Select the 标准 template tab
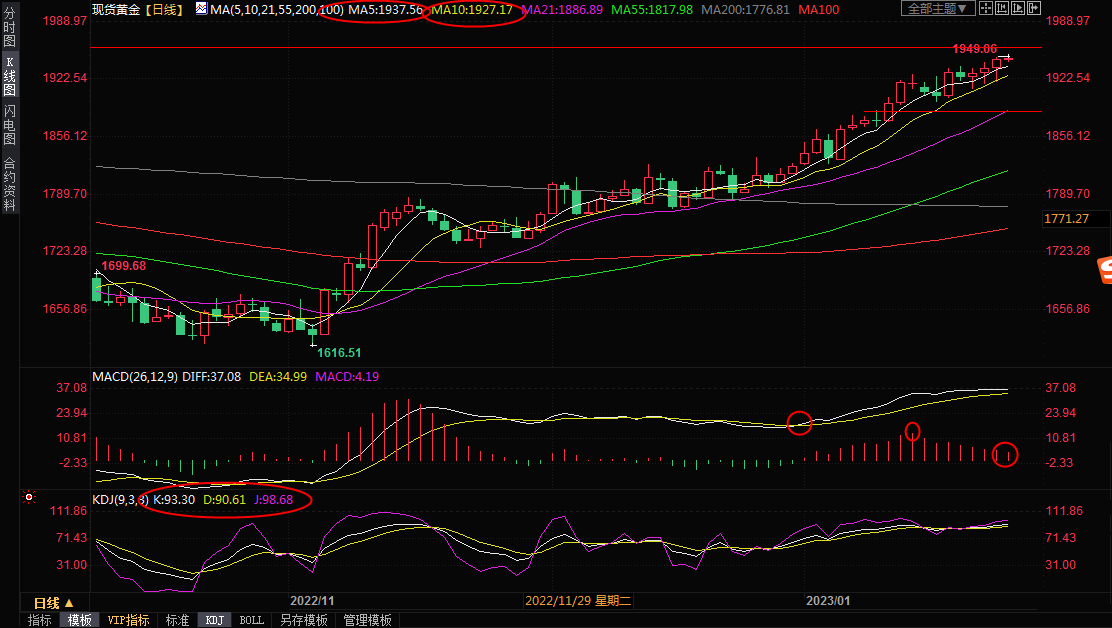 pyautogui.click(x=177, y=620)
